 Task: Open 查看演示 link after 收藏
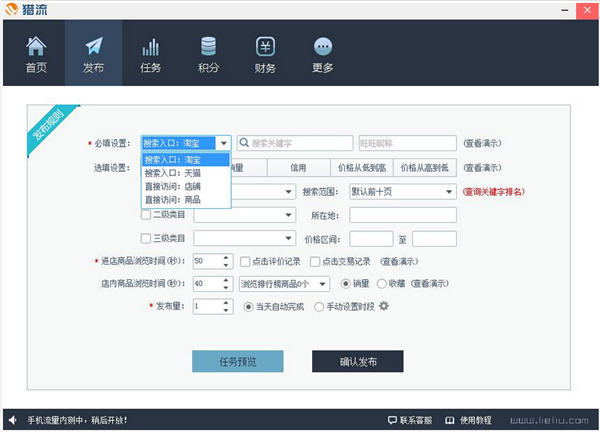pyautogui.click(x=430, y=283)
